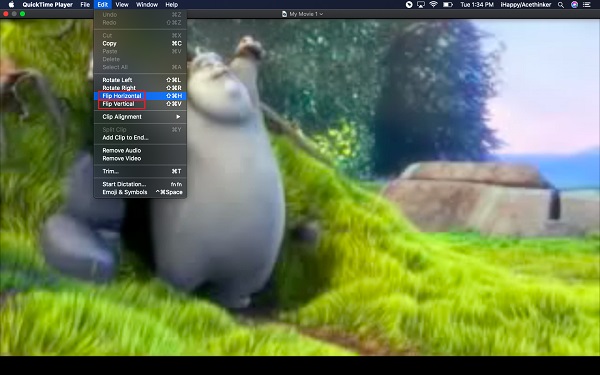
Task: Open the QuickTime Player app menu
Action: click(x=47, y=5)
